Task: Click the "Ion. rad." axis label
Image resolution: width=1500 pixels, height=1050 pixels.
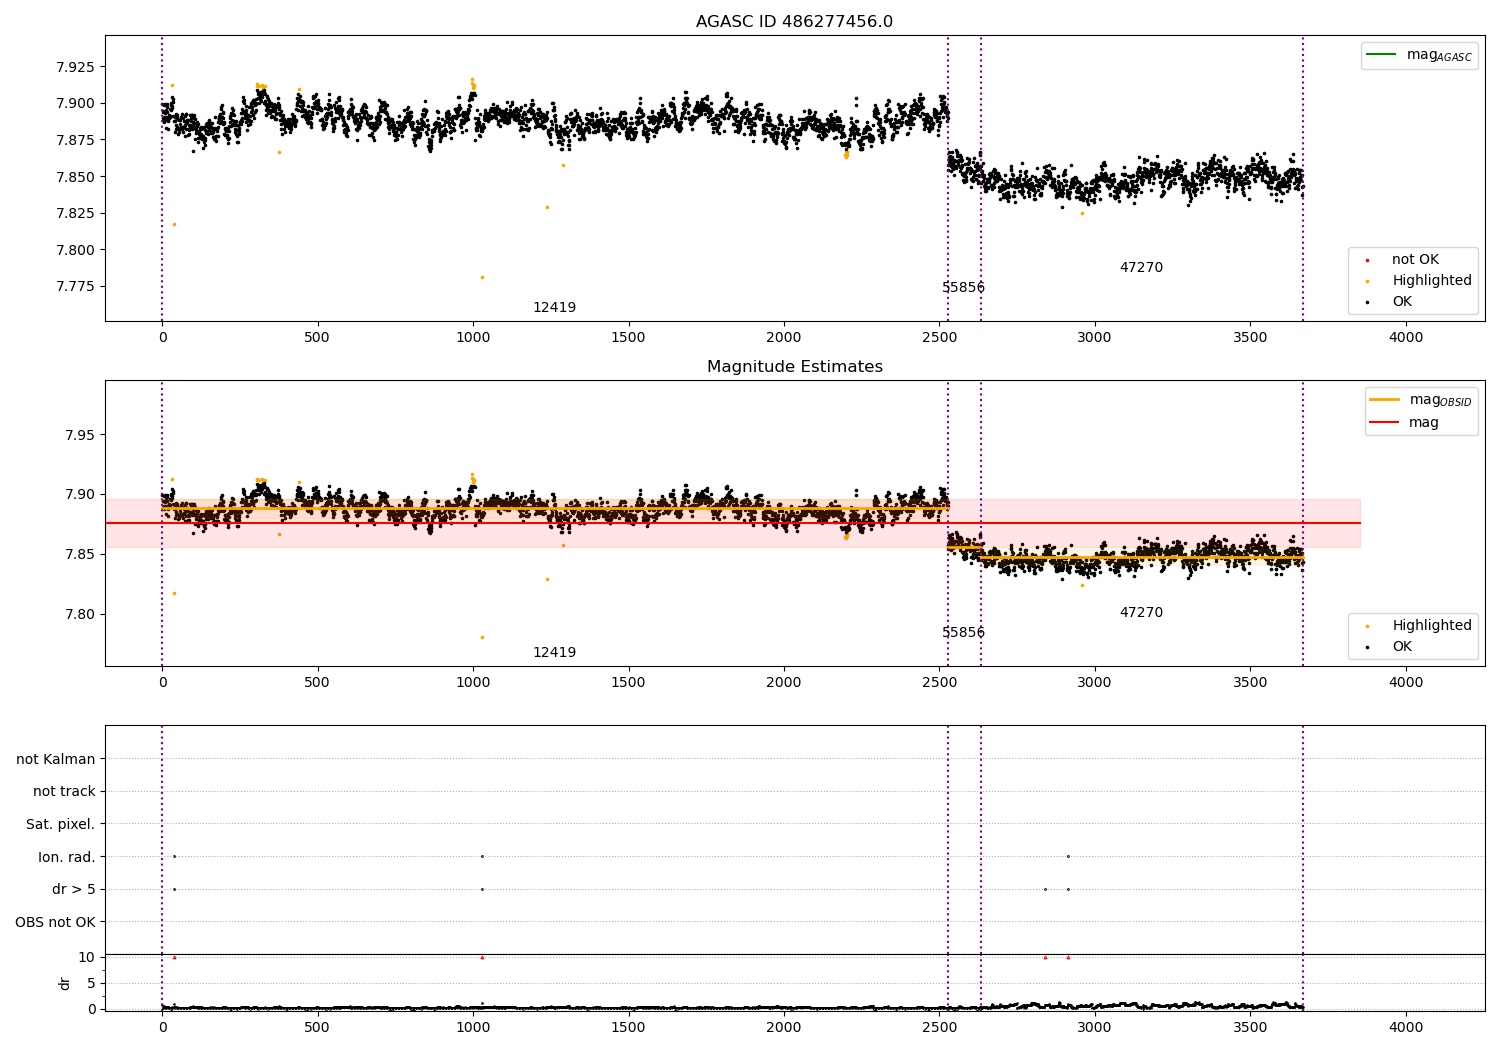Action: click(67, 857)
